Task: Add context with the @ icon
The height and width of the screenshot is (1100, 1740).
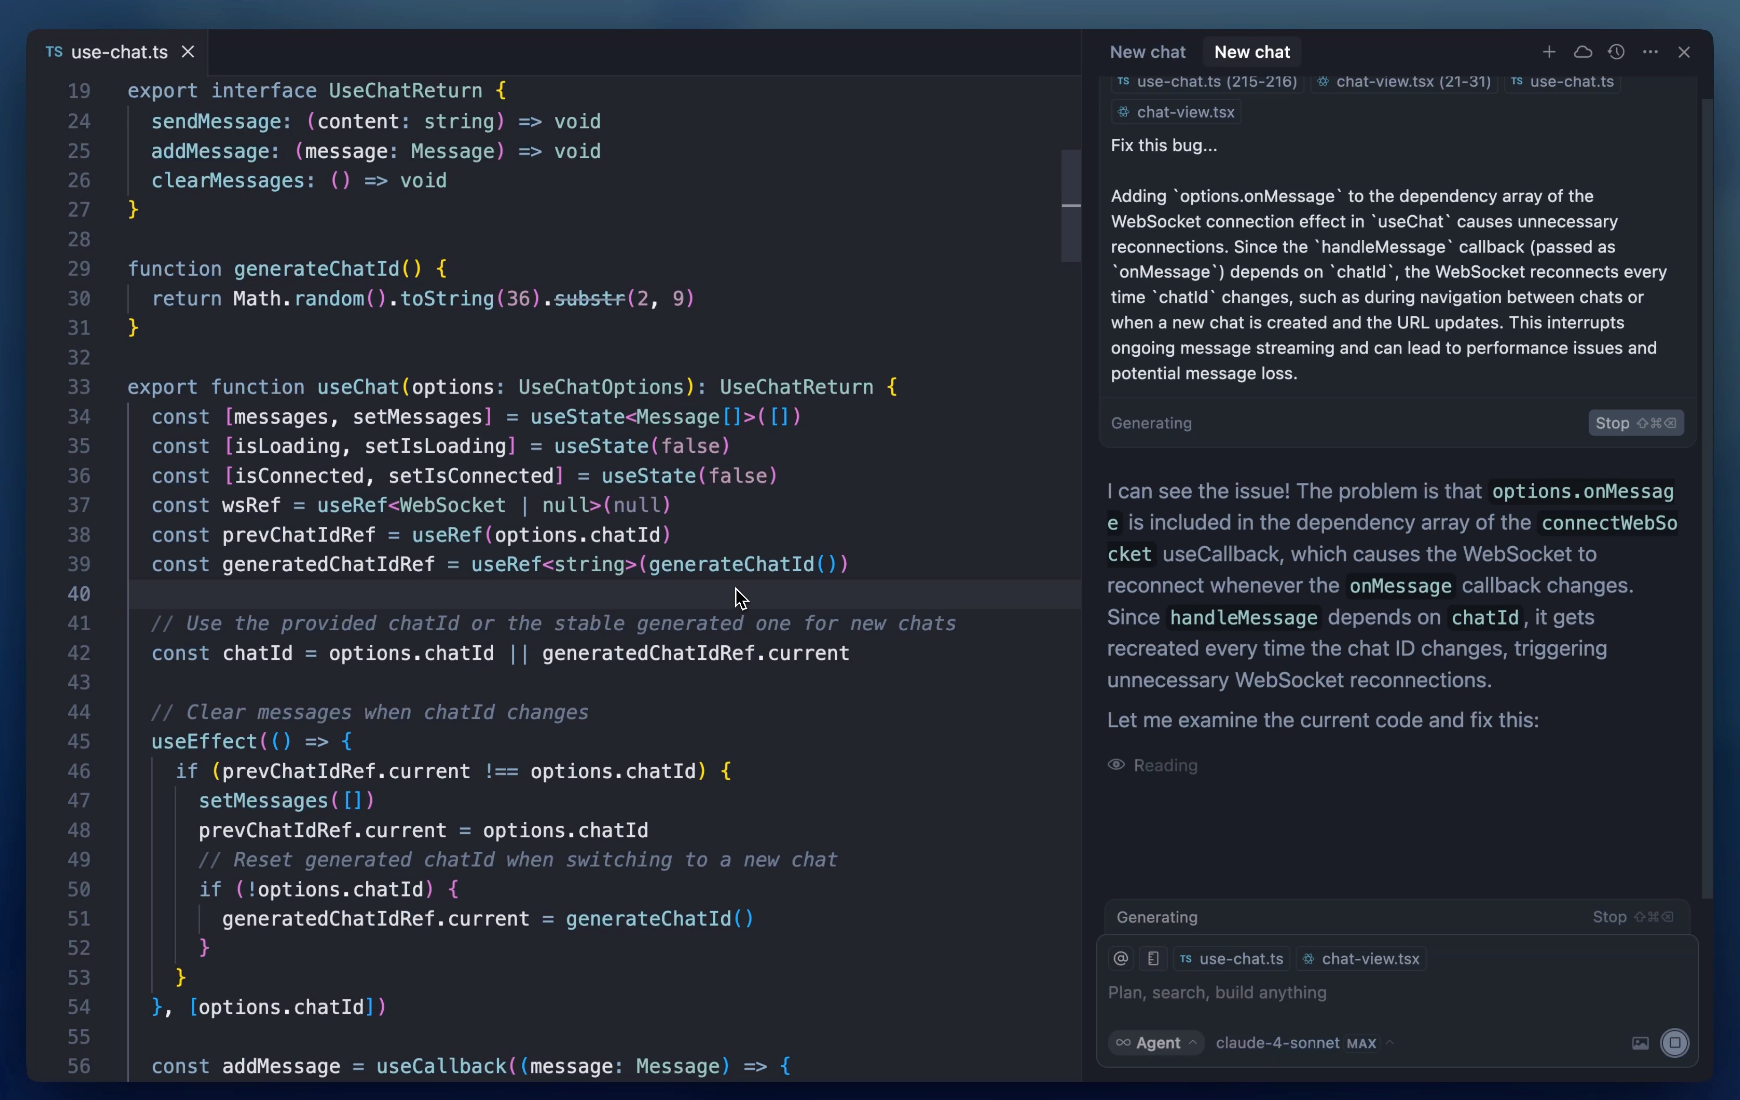Action: tap(1121, 958)
